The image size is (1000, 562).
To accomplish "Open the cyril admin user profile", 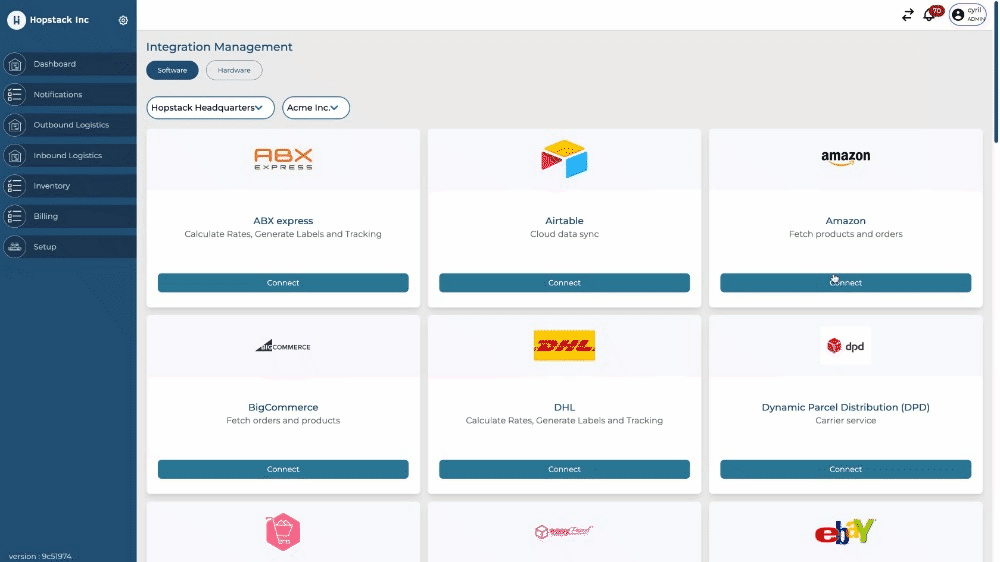I will click(967, 14).
